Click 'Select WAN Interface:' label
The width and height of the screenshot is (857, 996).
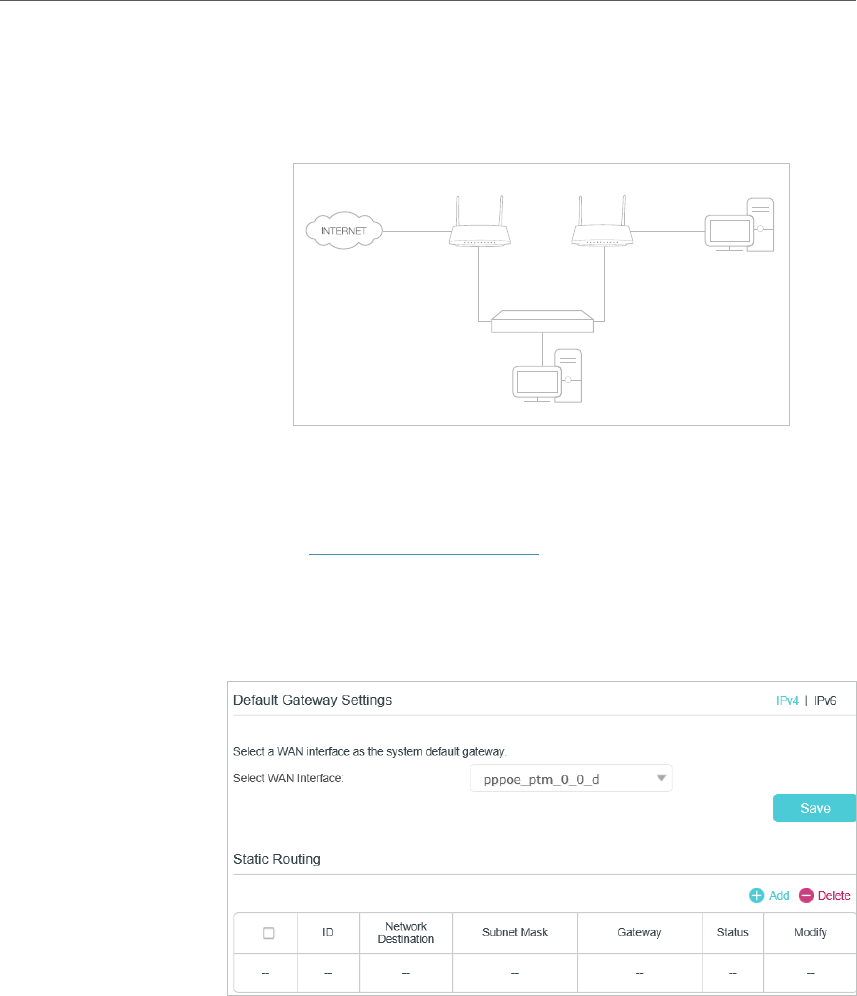(288, 778)
